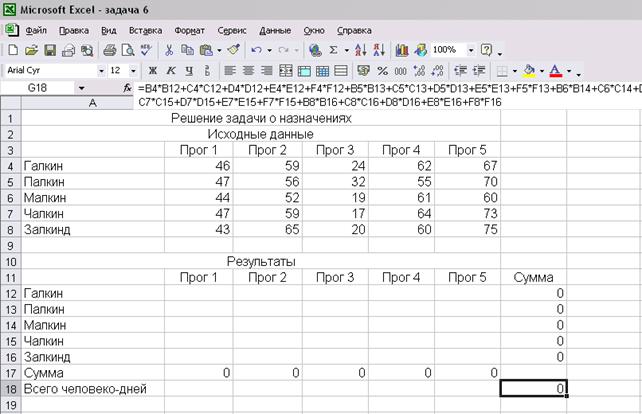Apply Percent Style format icon
The width and height of the screenshot is (642, 414).
tap(383, 71)
